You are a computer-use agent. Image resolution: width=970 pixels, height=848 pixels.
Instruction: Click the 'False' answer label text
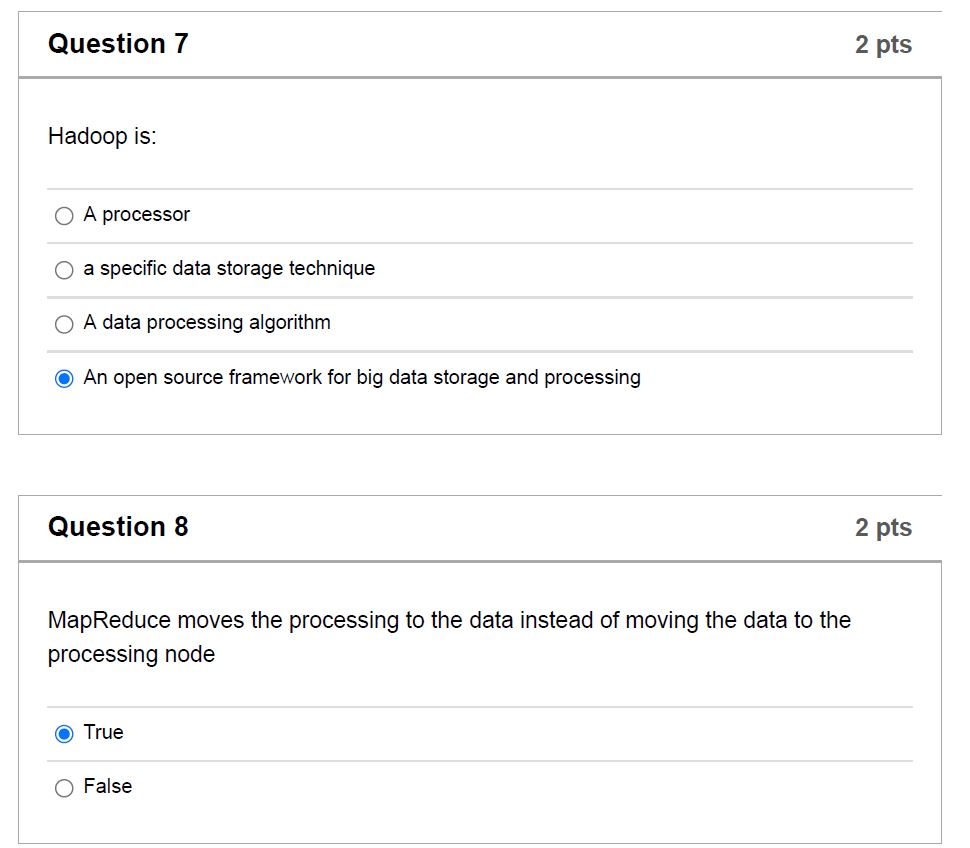pyautogui.click(x=108, y=786)
